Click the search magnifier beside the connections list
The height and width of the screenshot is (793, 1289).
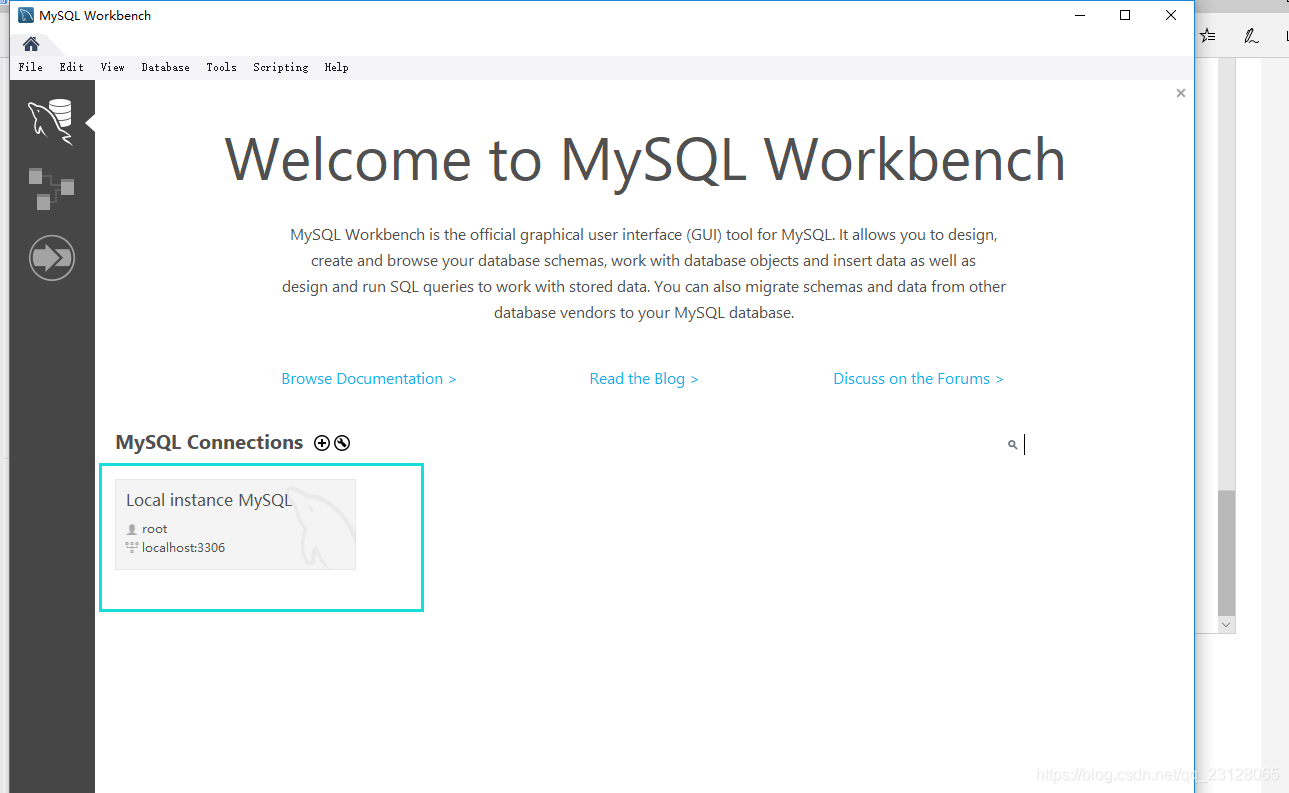(1012, 444)
